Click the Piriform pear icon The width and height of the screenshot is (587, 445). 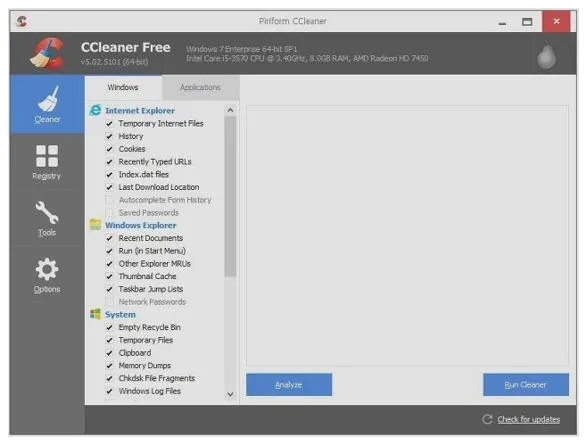[546, 55]
